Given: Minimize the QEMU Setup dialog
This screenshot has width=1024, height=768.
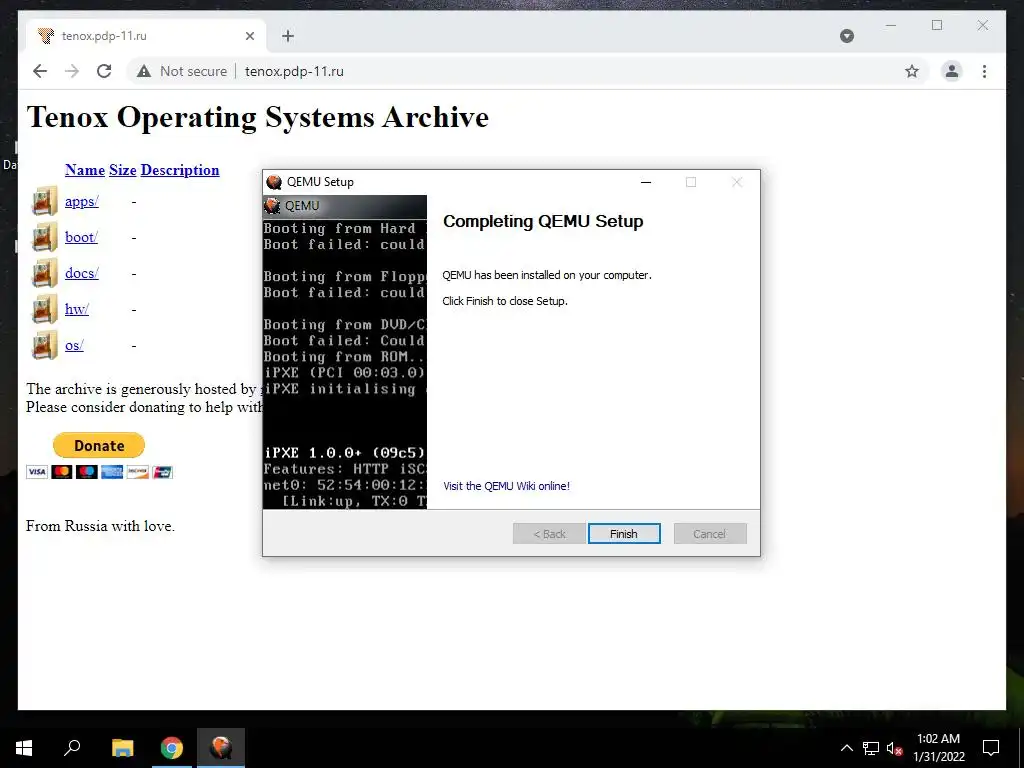Looking at the screenshot, I should click(x=646, y=182).
